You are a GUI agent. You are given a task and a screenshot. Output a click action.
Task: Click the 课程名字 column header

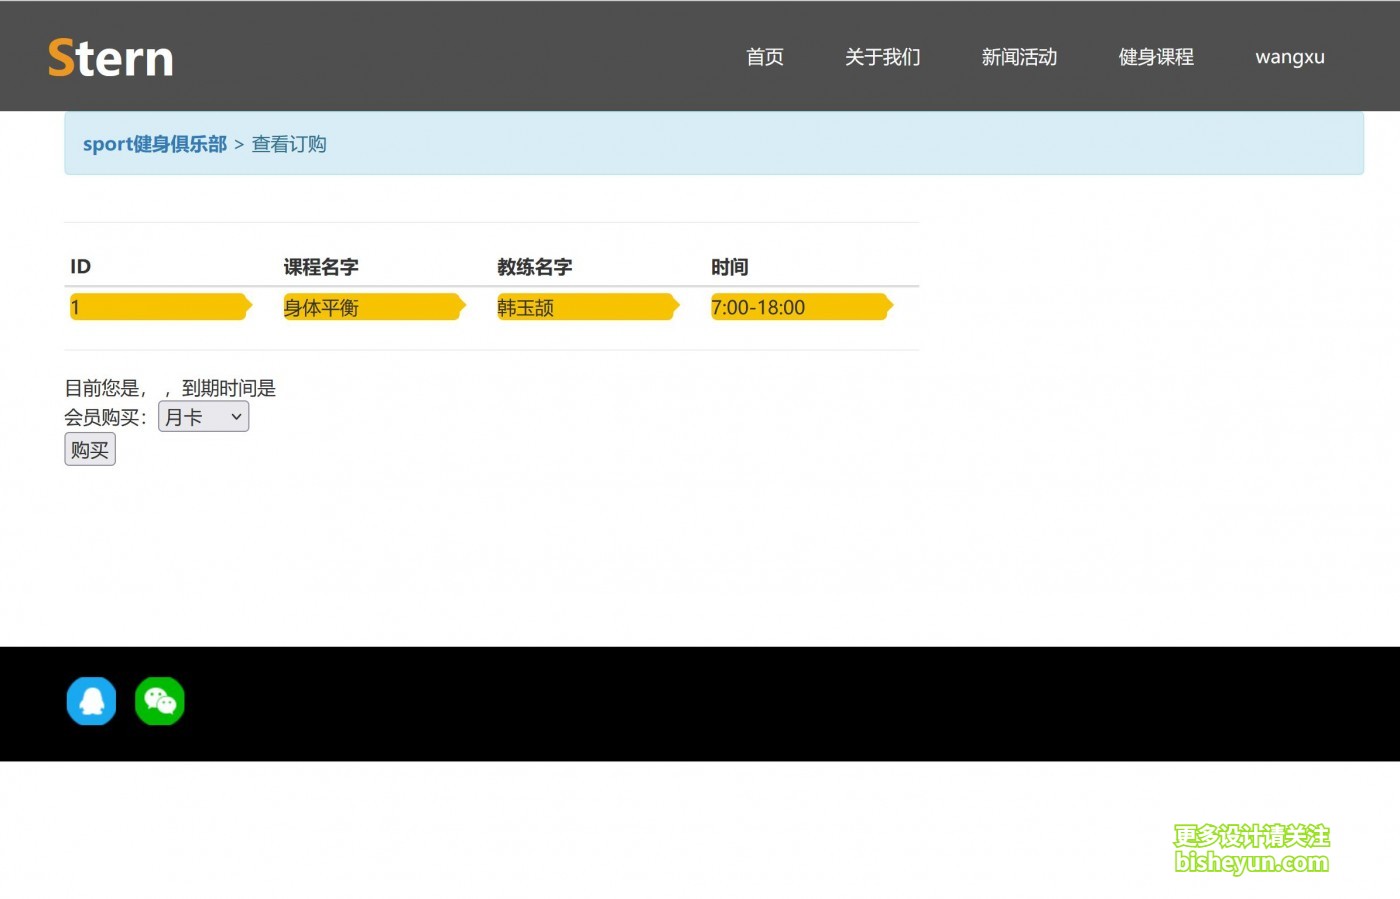click(x=321, y=267)
